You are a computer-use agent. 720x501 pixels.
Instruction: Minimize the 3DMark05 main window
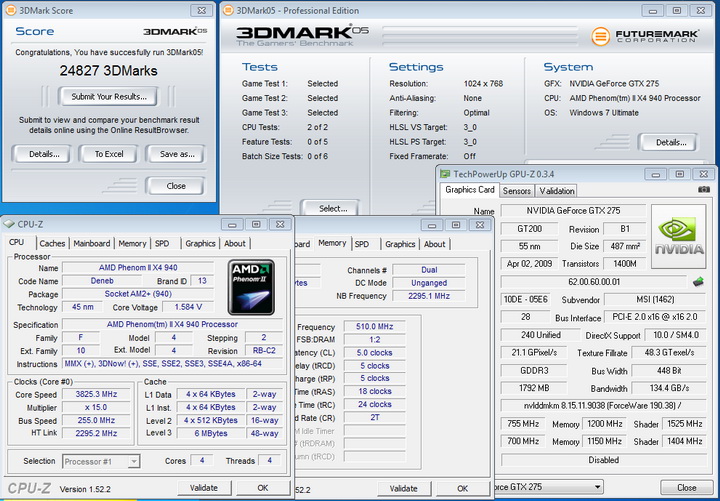(652, 11)
